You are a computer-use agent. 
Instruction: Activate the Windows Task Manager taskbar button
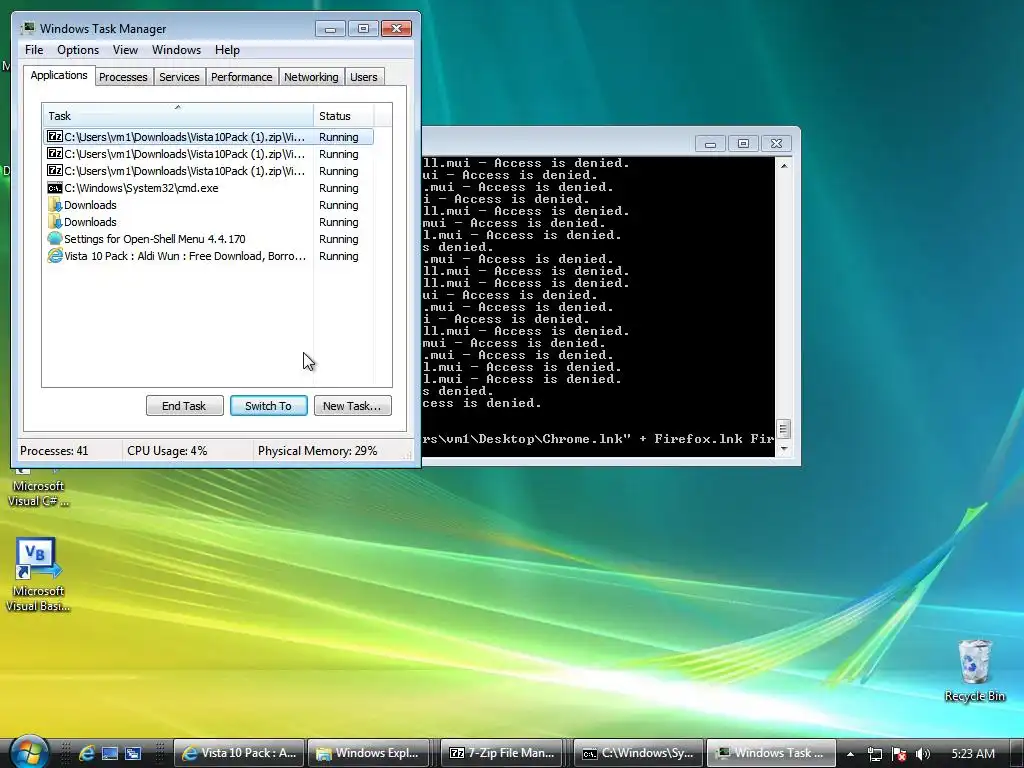pos(771,753)
